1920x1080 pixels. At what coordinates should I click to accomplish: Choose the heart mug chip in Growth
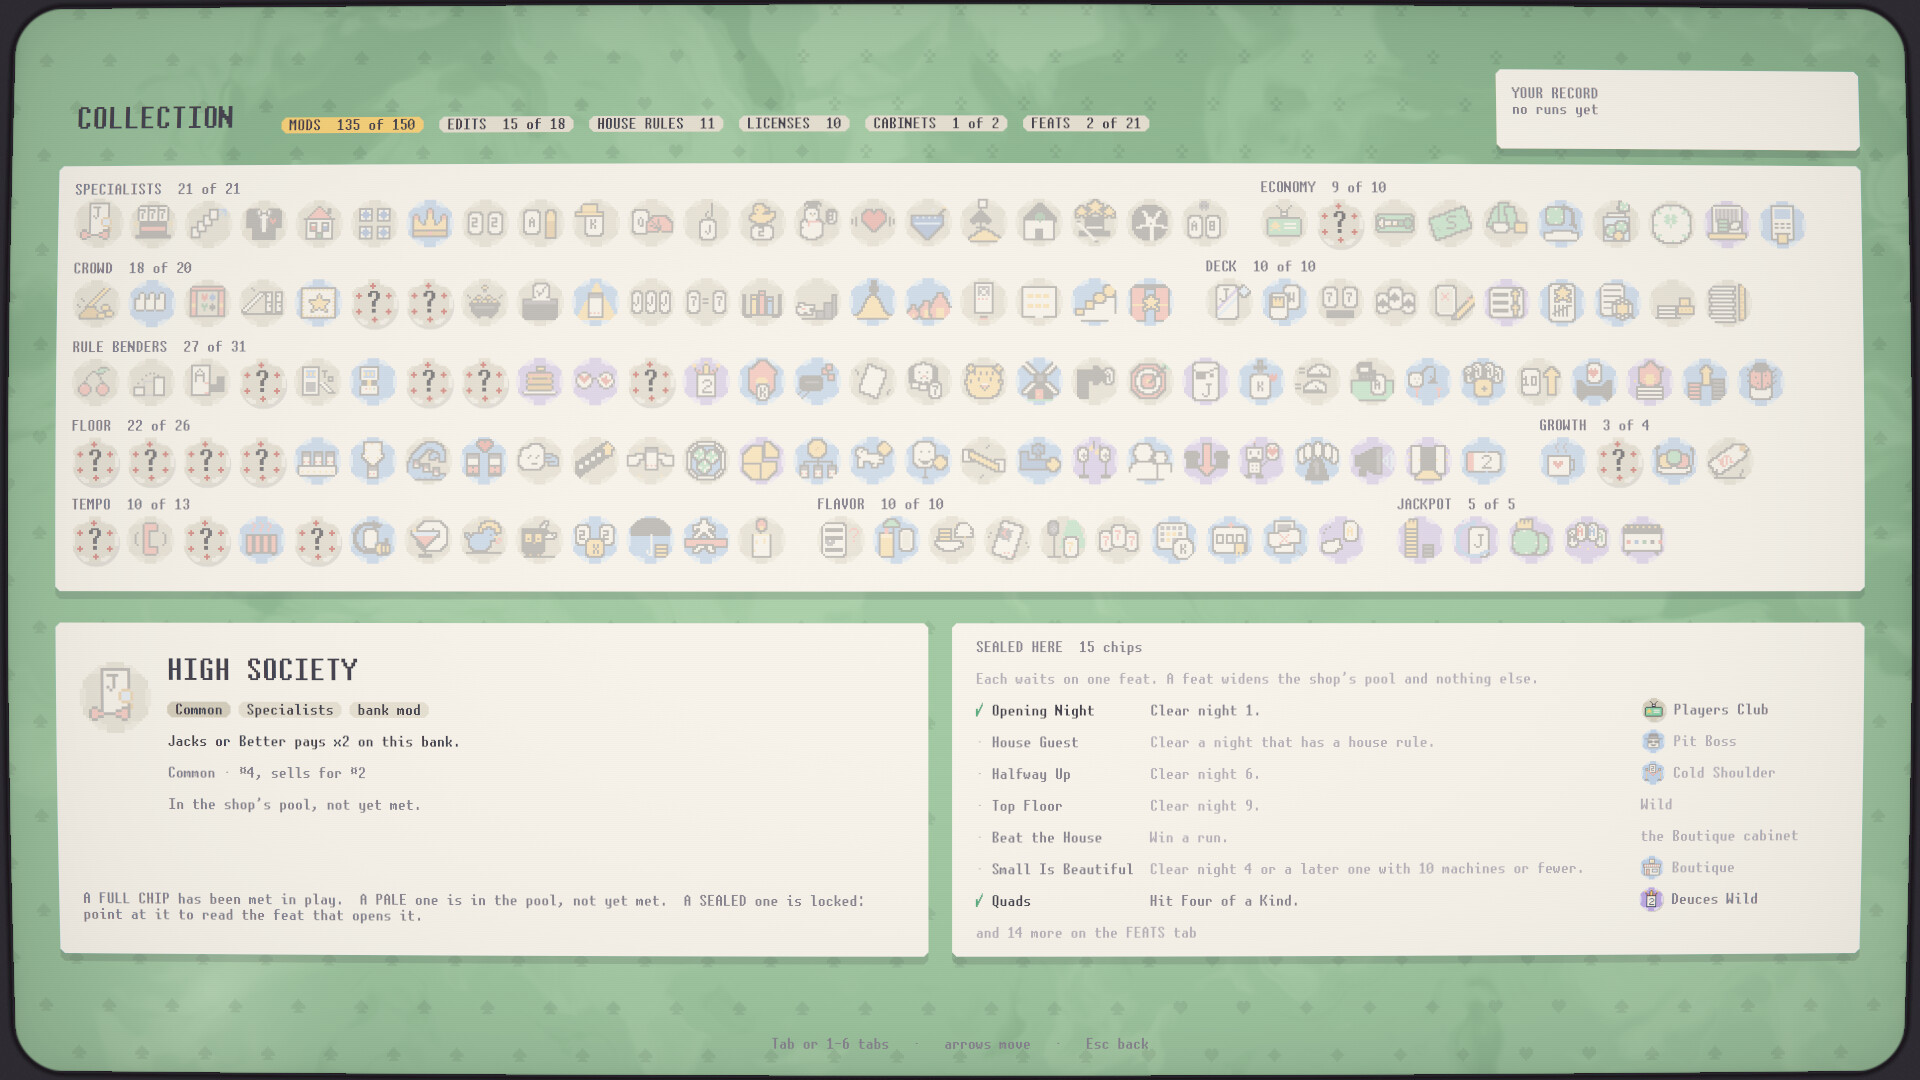coord(1562,461)
